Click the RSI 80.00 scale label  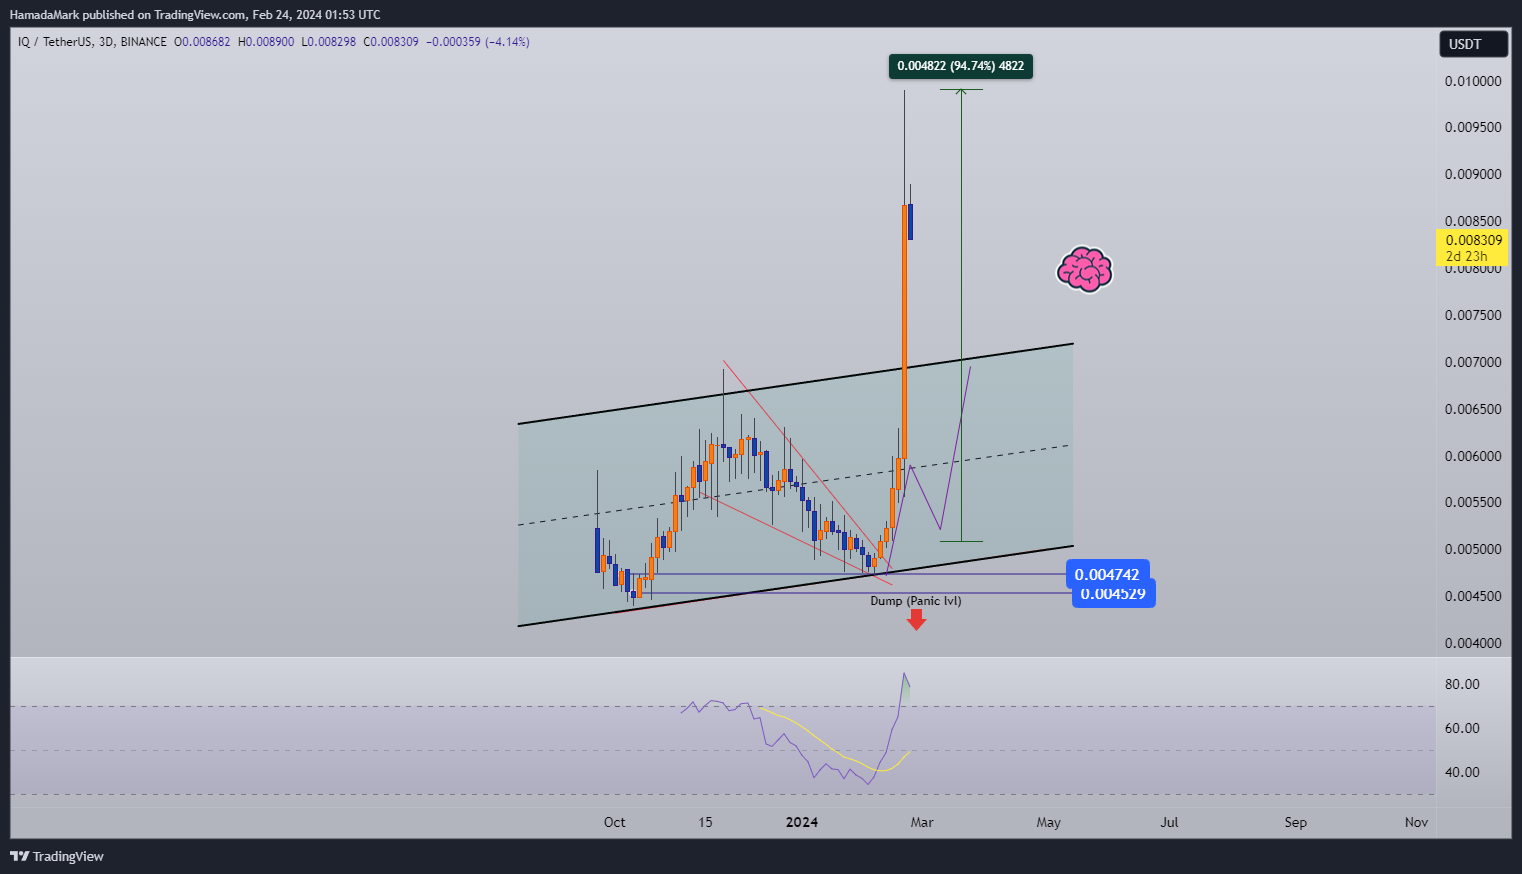1462,684
